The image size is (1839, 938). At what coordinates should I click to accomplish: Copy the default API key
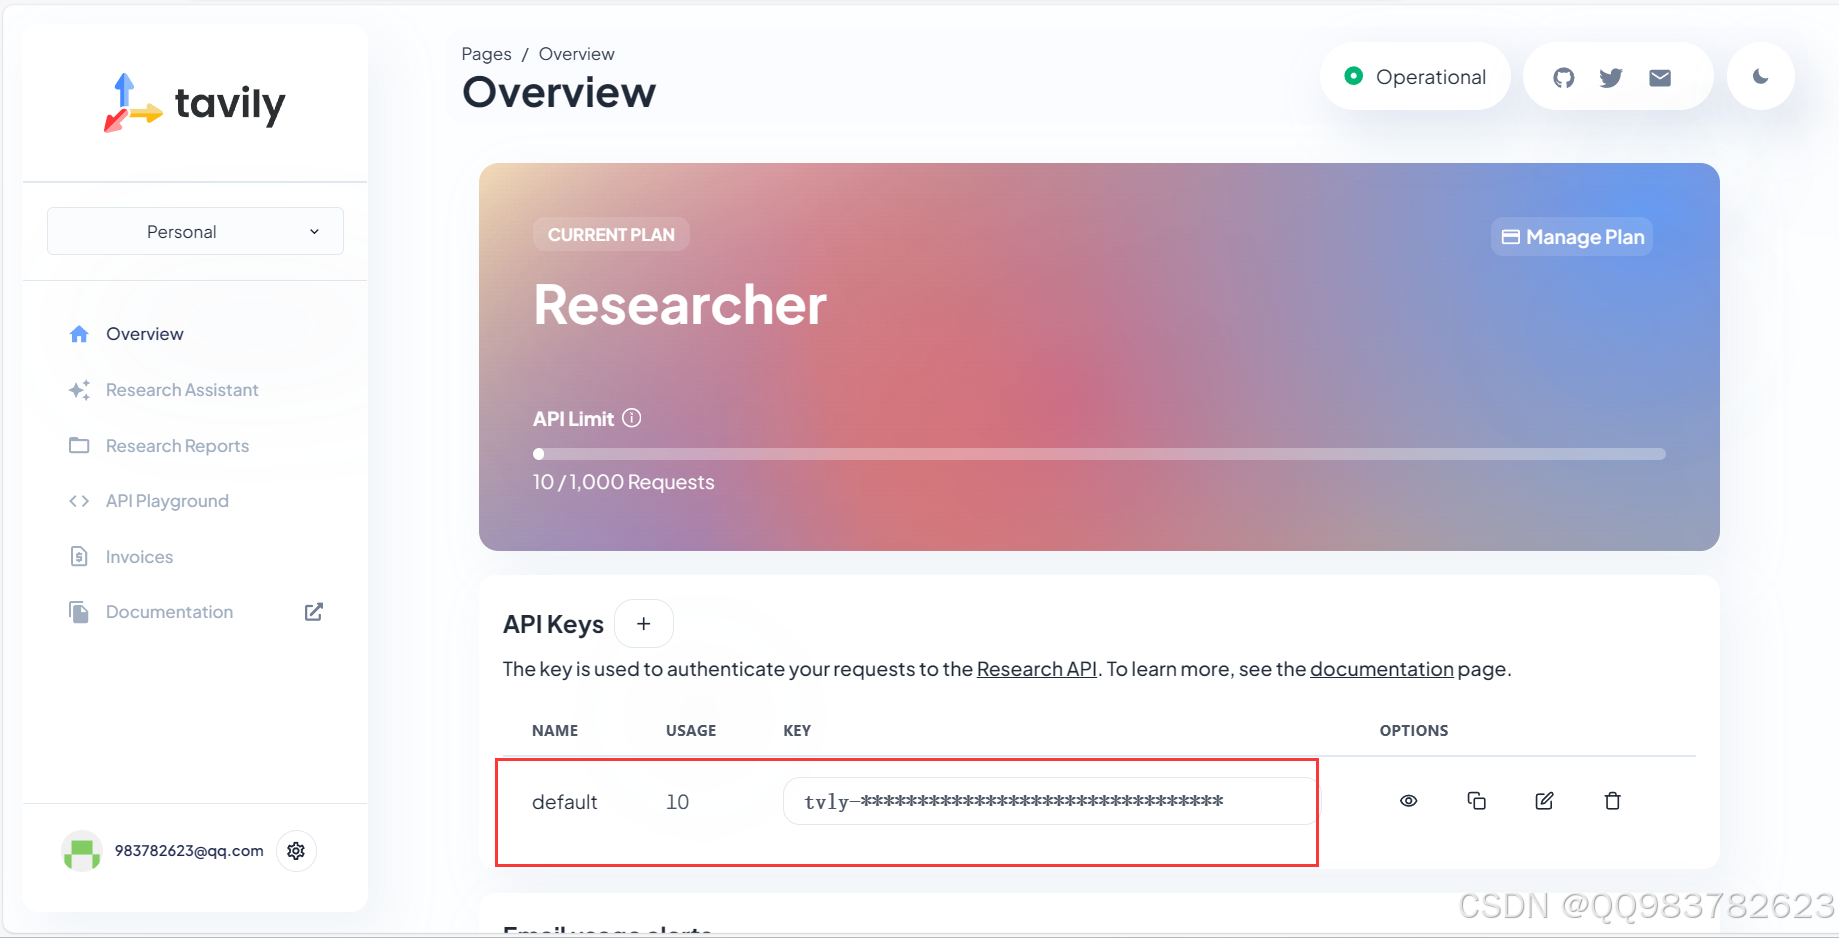click(1477, 800)
